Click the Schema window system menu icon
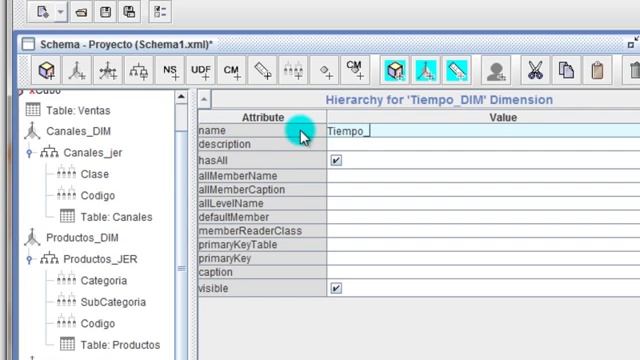 tap(28, 44)
